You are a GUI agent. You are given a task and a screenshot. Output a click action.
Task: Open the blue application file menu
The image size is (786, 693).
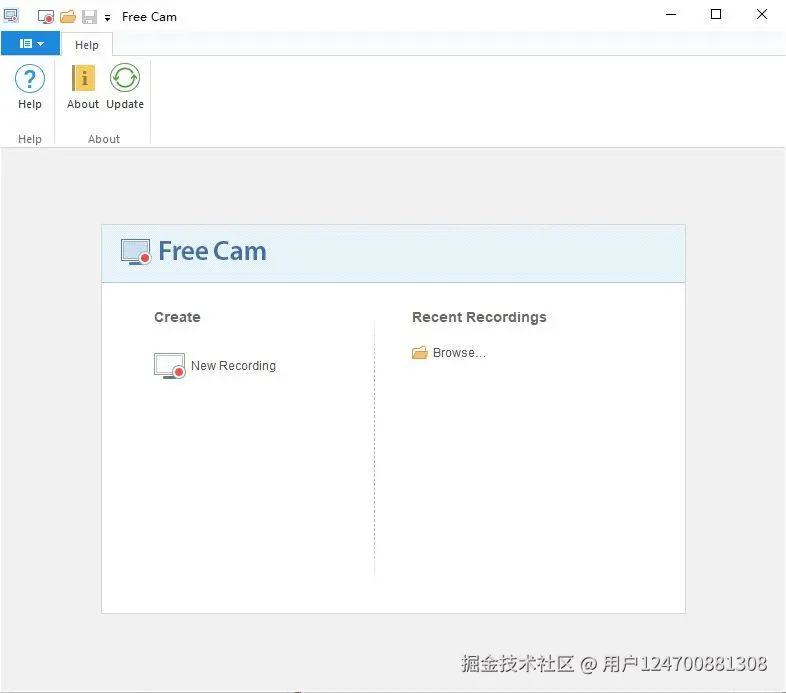(31, 44)
